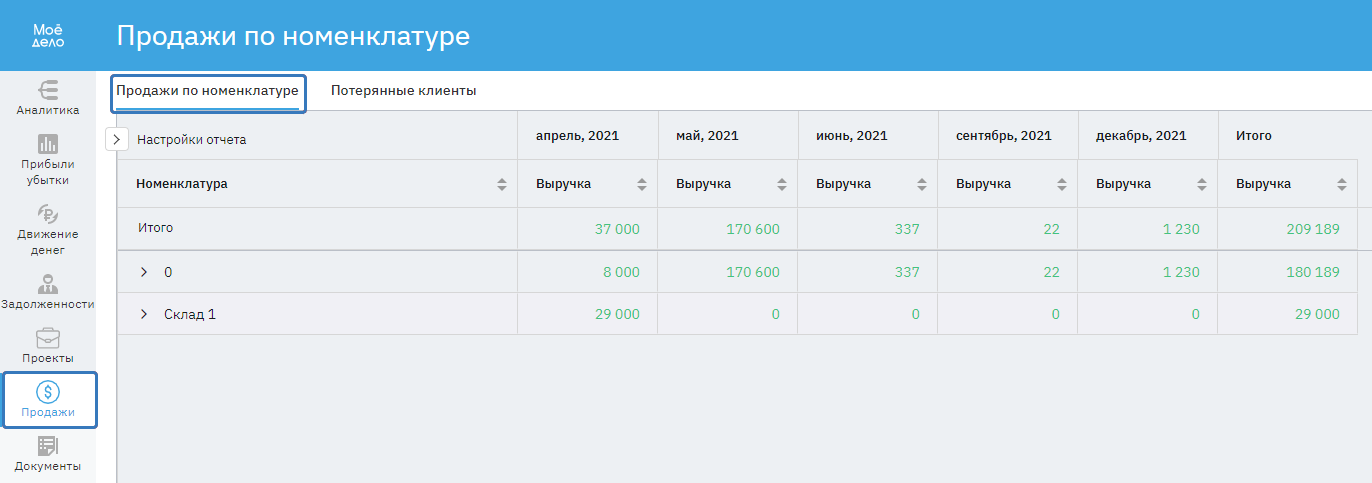
Task: Open the Прибыли убытки sidebar section
Action: (48, 159)
